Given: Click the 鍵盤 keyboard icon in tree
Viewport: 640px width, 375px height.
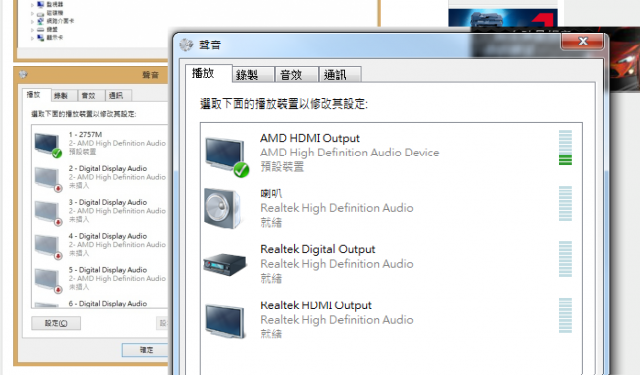Looking at the screenshot, I should click(x=40, y=29).
